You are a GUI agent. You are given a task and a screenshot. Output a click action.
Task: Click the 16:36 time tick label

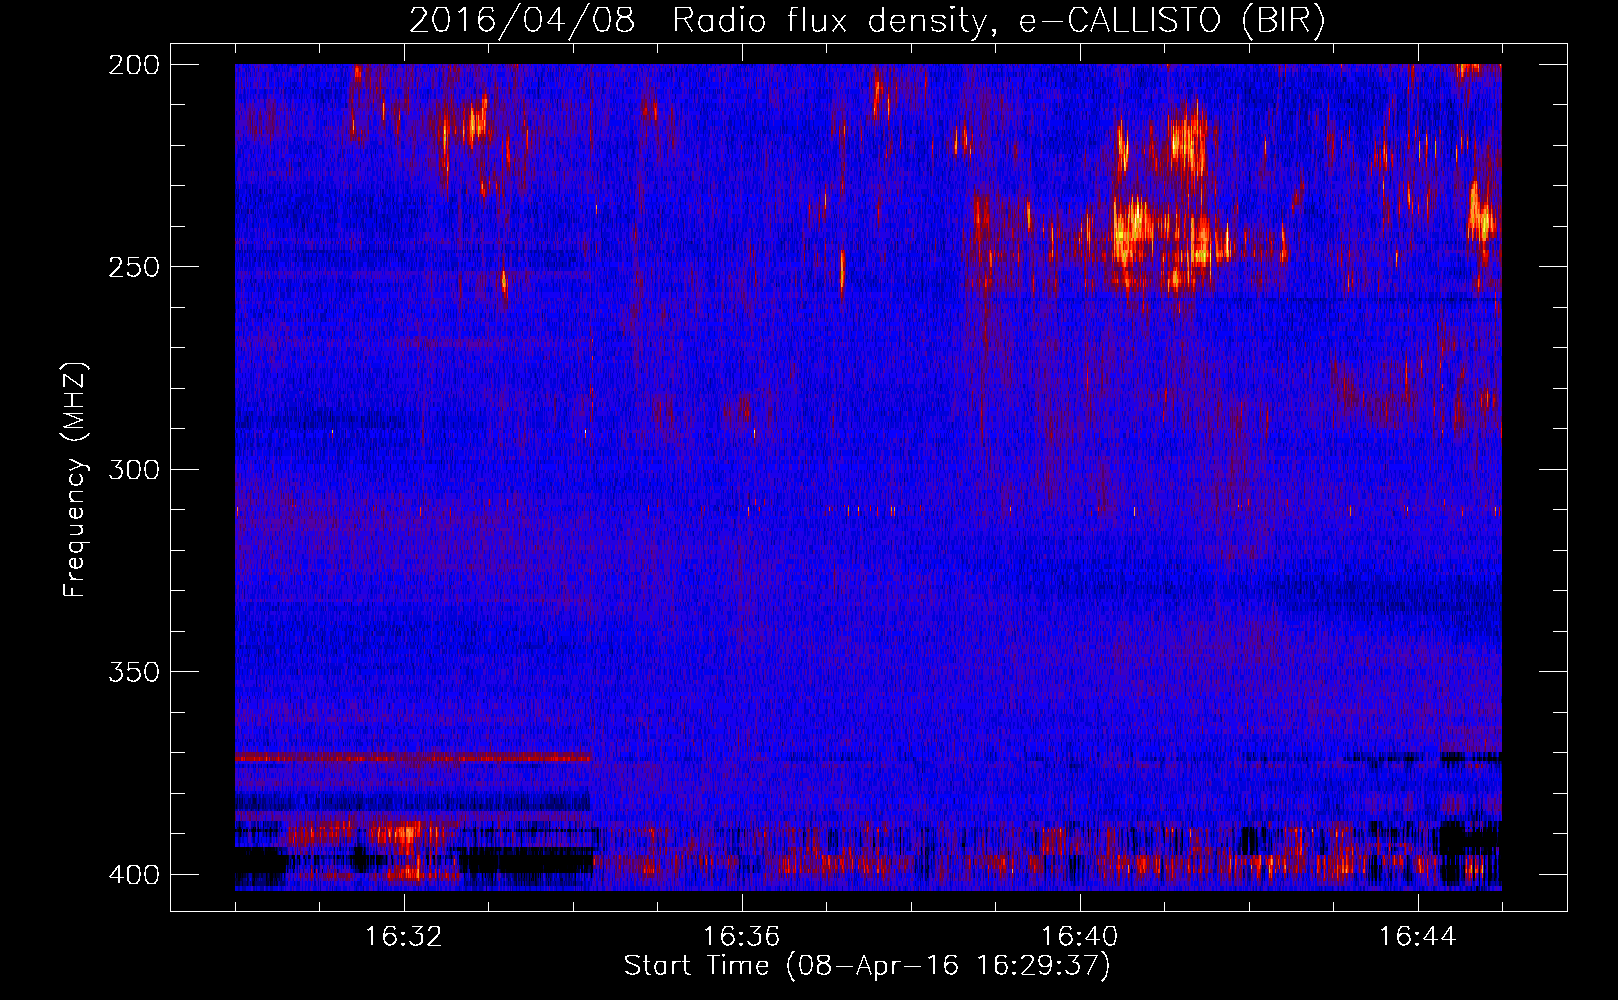coord(741,937)
